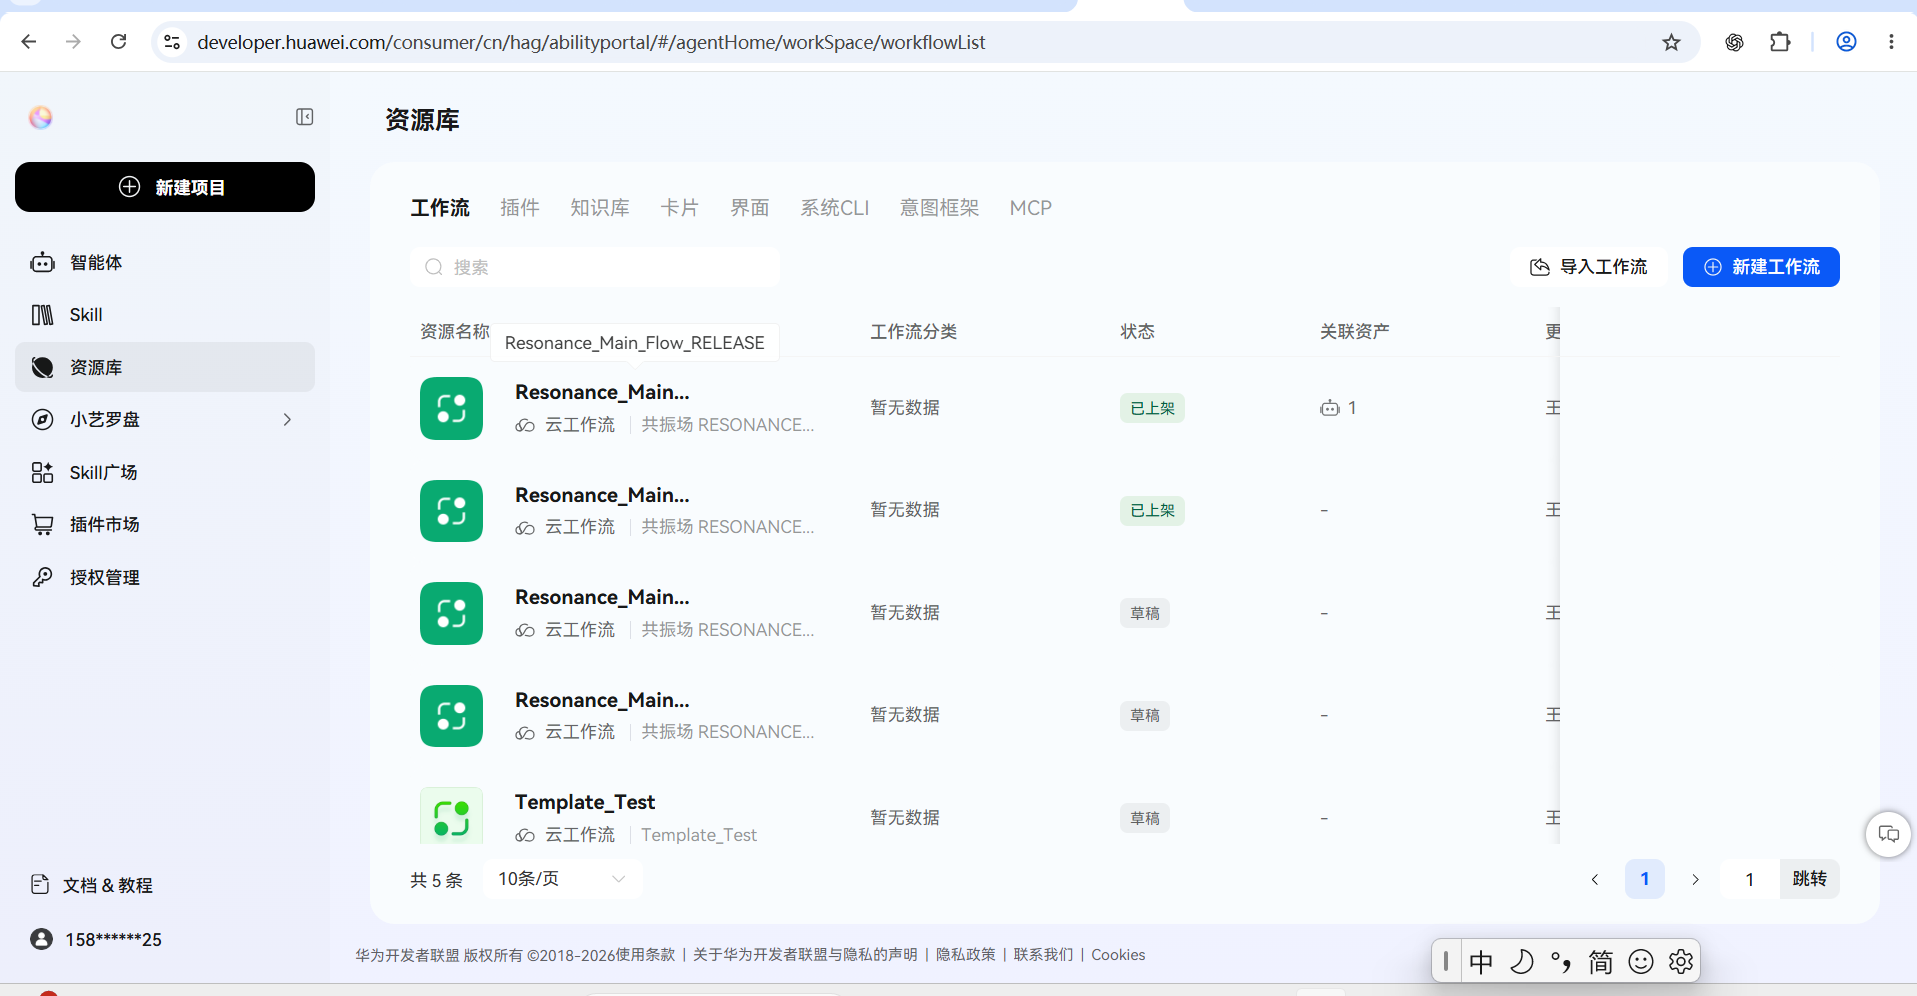Switch to the 卡片 tab
This screenshot has width=1917, height=996.
(680, 208)
